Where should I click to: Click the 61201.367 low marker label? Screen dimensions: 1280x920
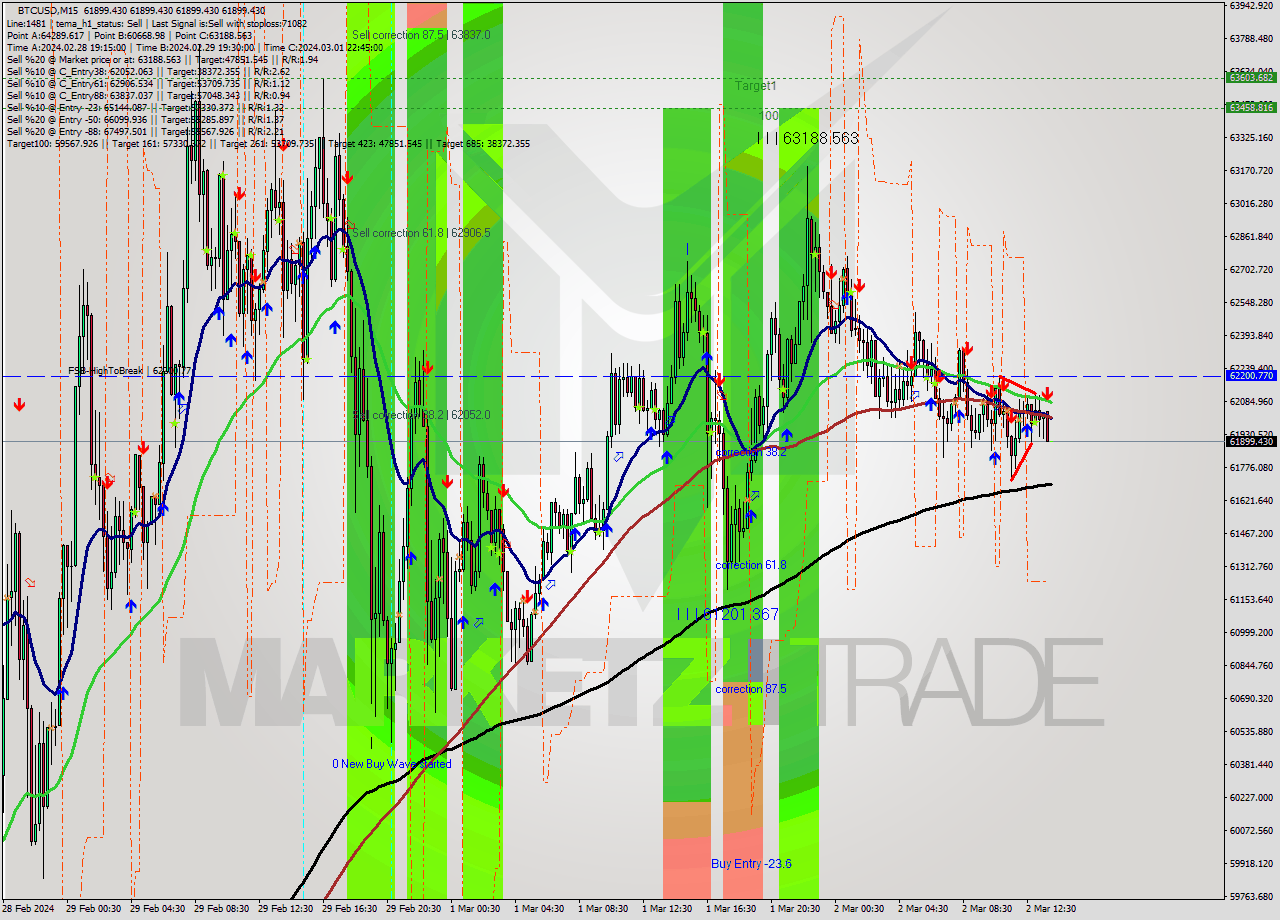pyautogui.click(x=727, y=614)
